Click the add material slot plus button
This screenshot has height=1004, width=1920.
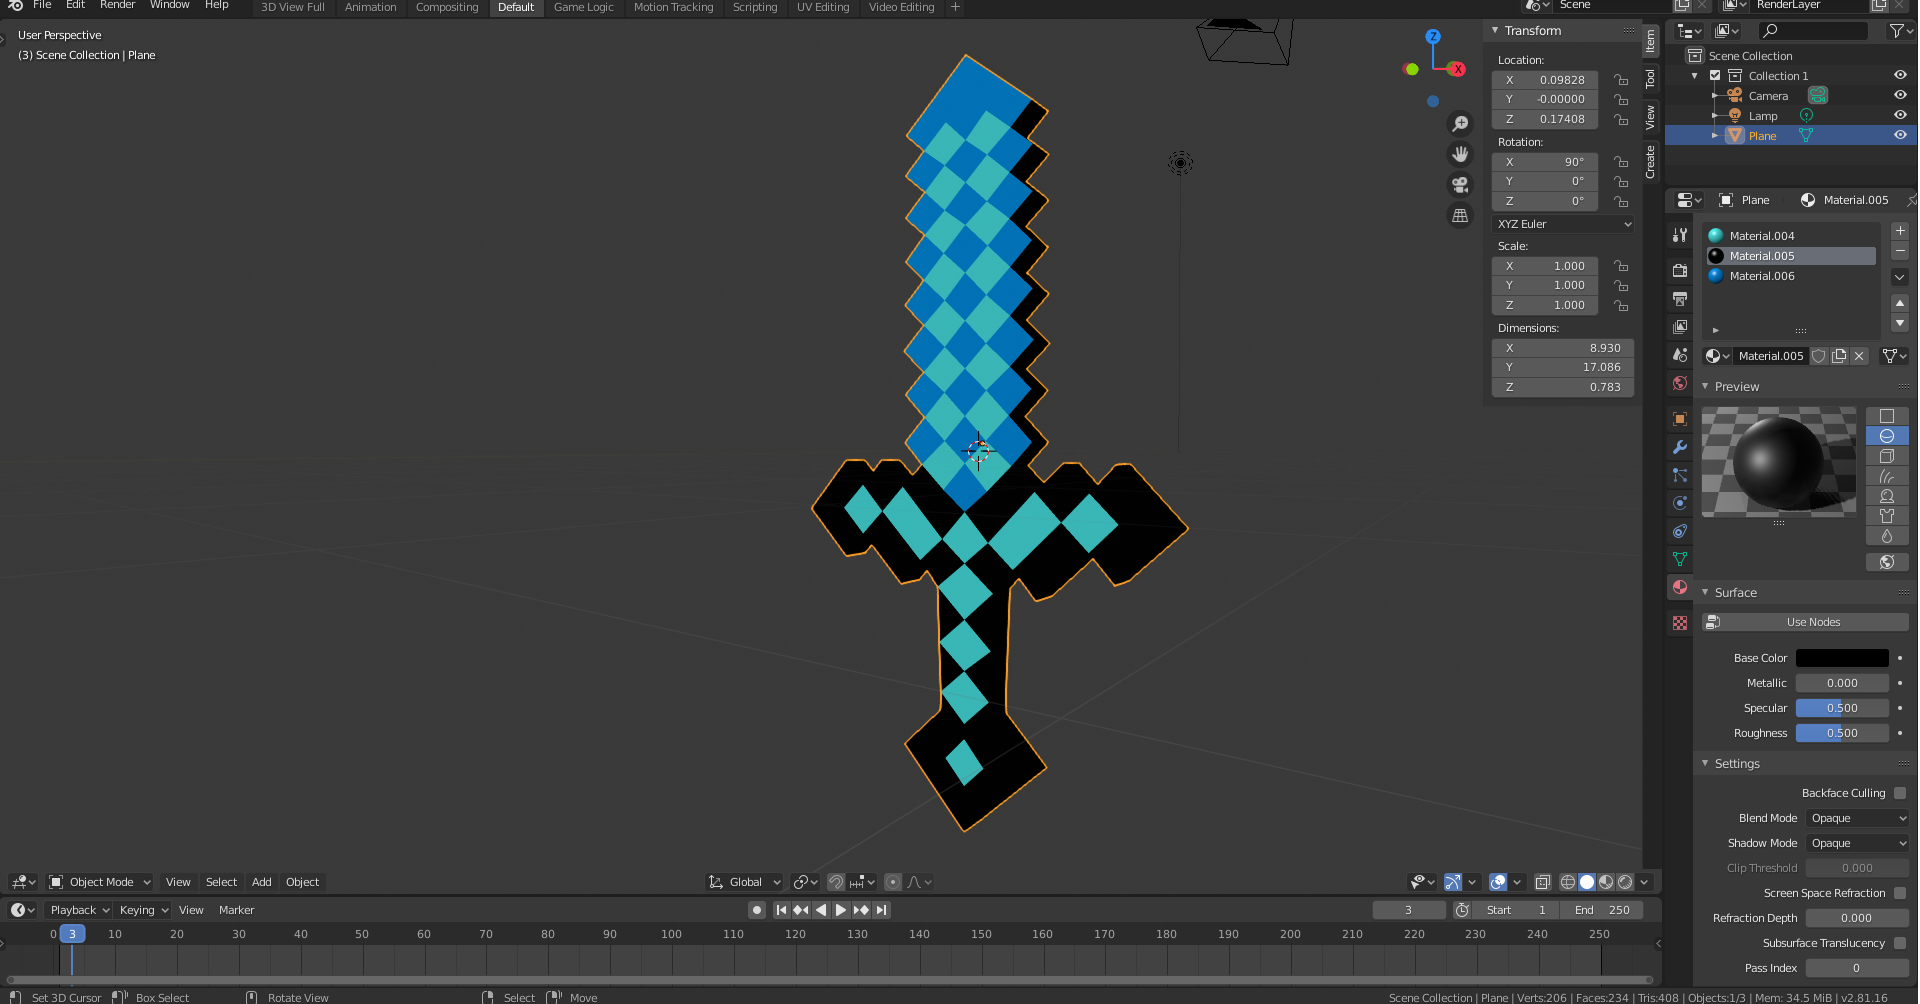click(x=1900, y=231)
